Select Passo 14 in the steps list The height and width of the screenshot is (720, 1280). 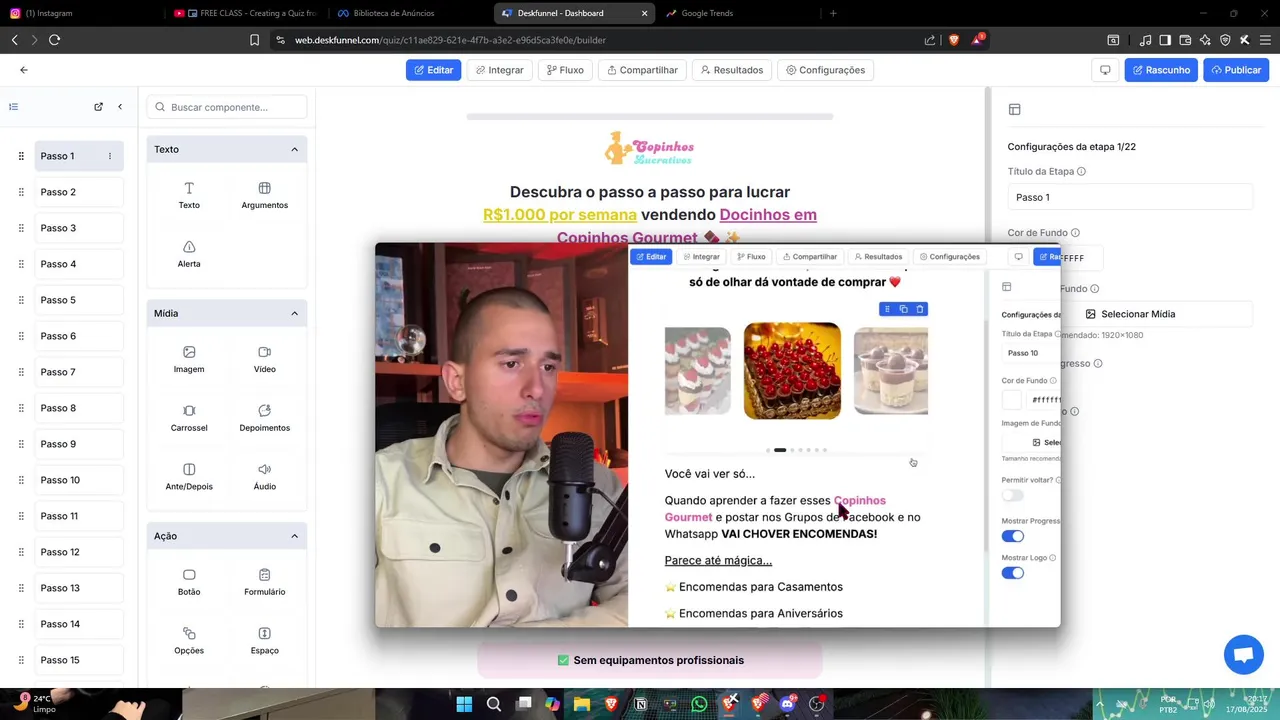(79, 624)
